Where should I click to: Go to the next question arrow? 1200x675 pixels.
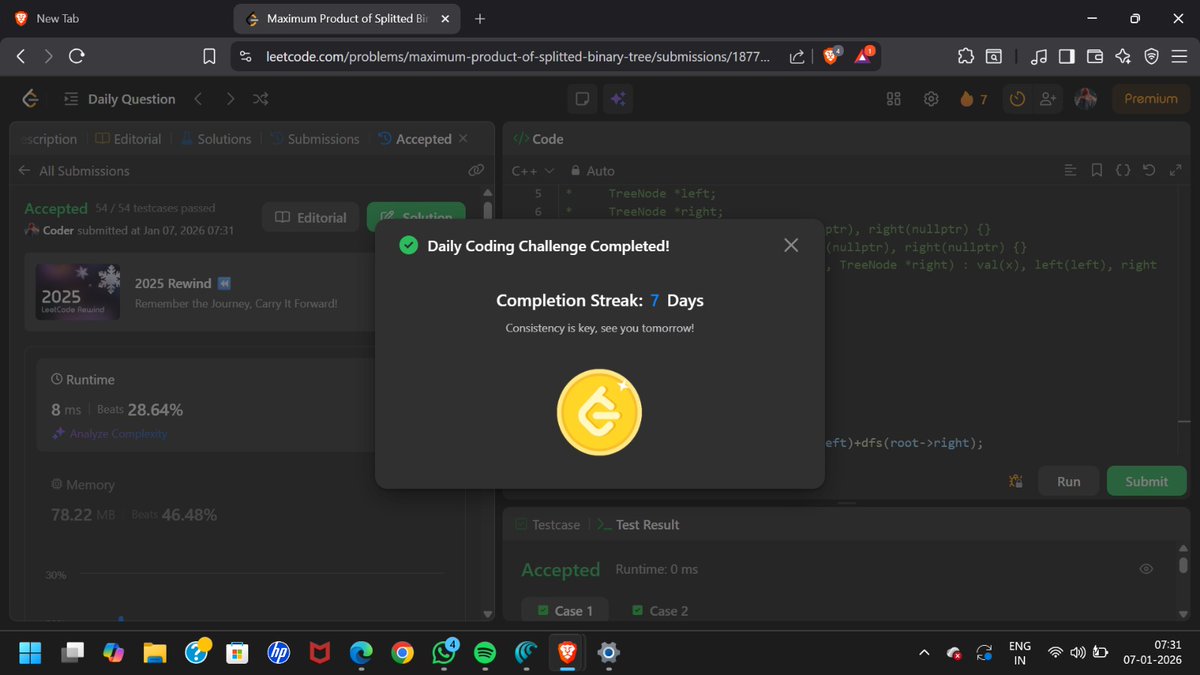point(231,99)
